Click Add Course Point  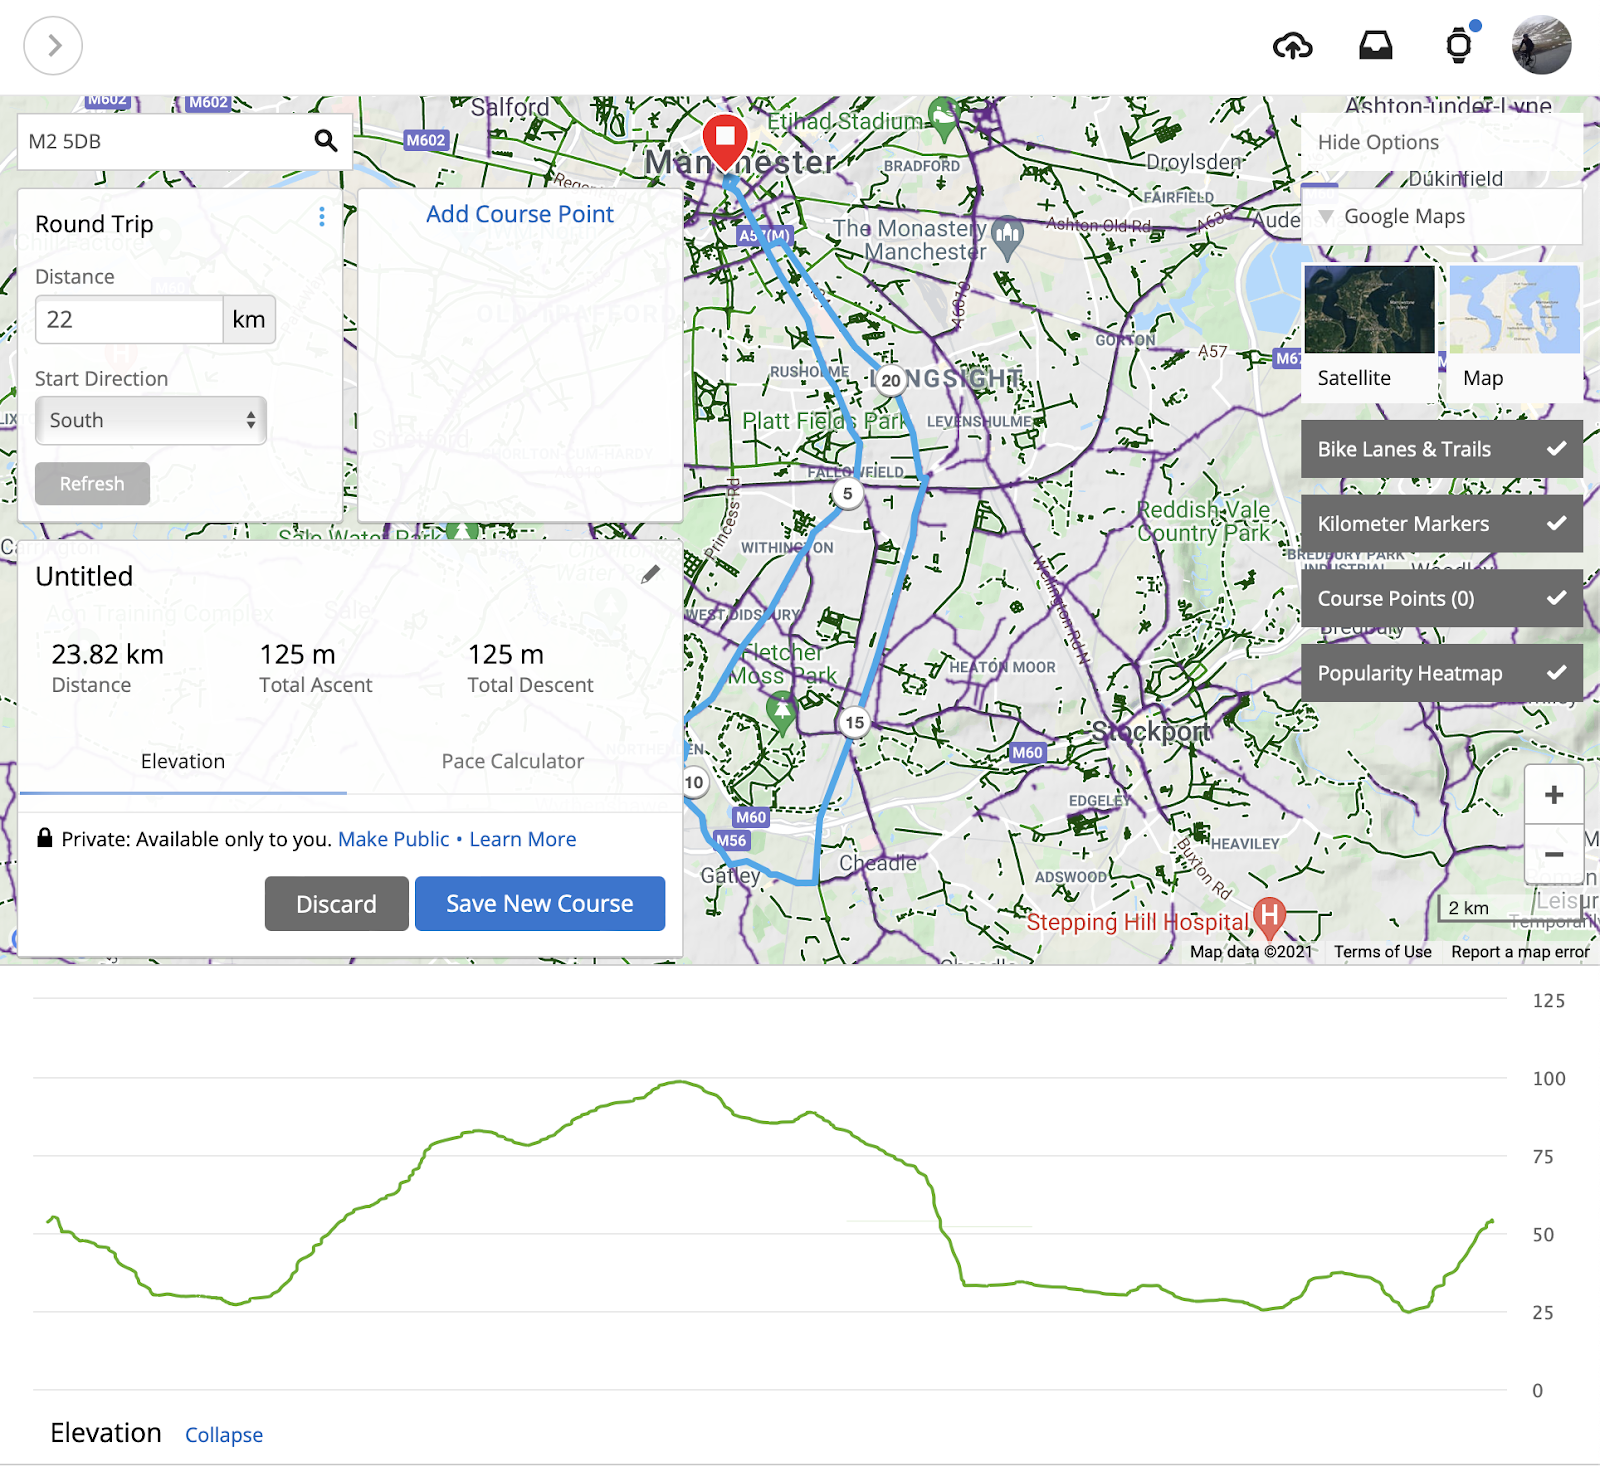[520, 214]
